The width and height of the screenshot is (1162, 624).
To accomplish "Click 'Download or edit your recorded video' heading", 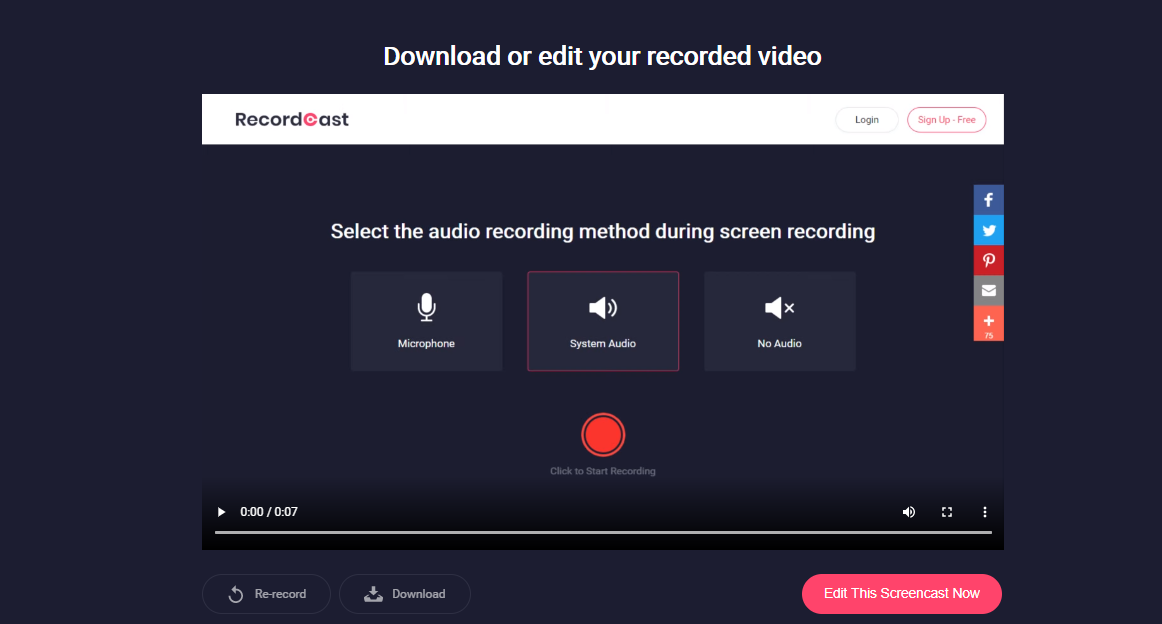I will 602,56.
